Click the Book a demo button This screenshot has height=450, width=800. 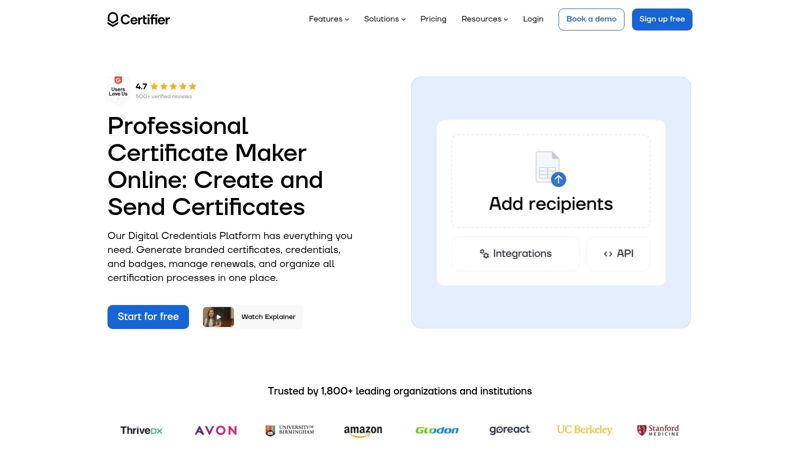point(591,19)
